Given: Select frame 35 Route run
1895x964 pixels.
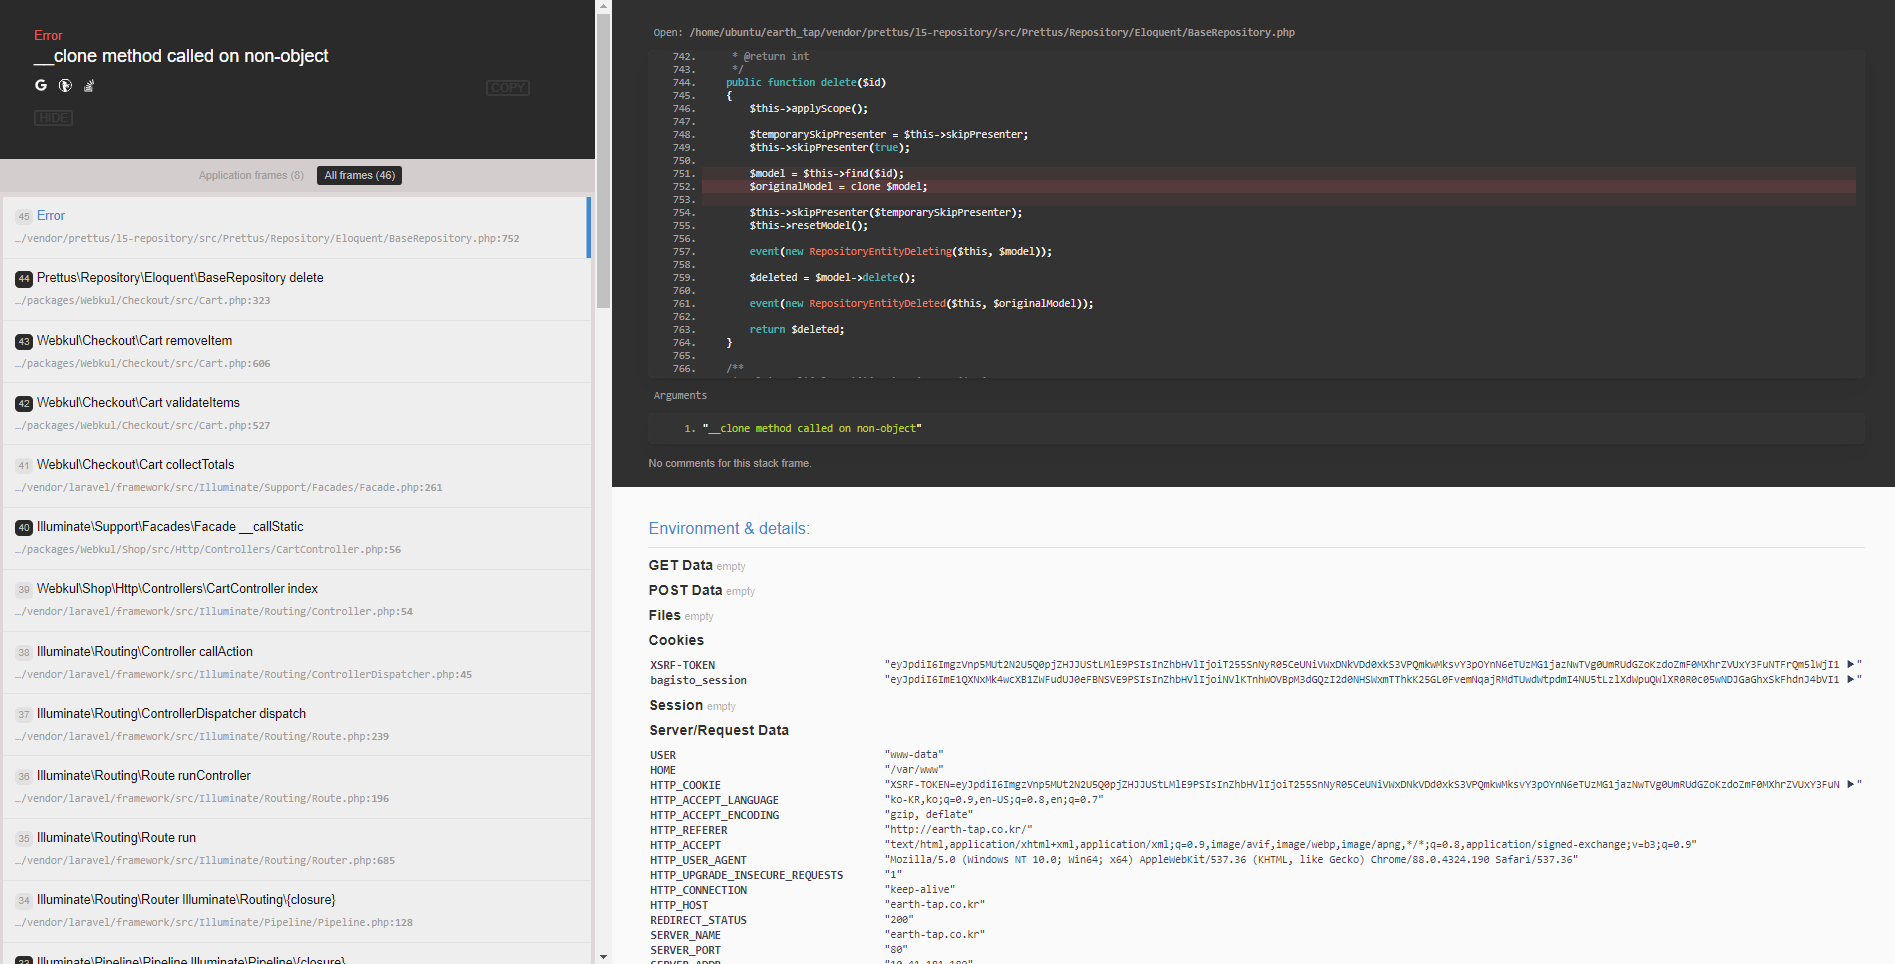Looking at the screenshot, I should 297,848.
